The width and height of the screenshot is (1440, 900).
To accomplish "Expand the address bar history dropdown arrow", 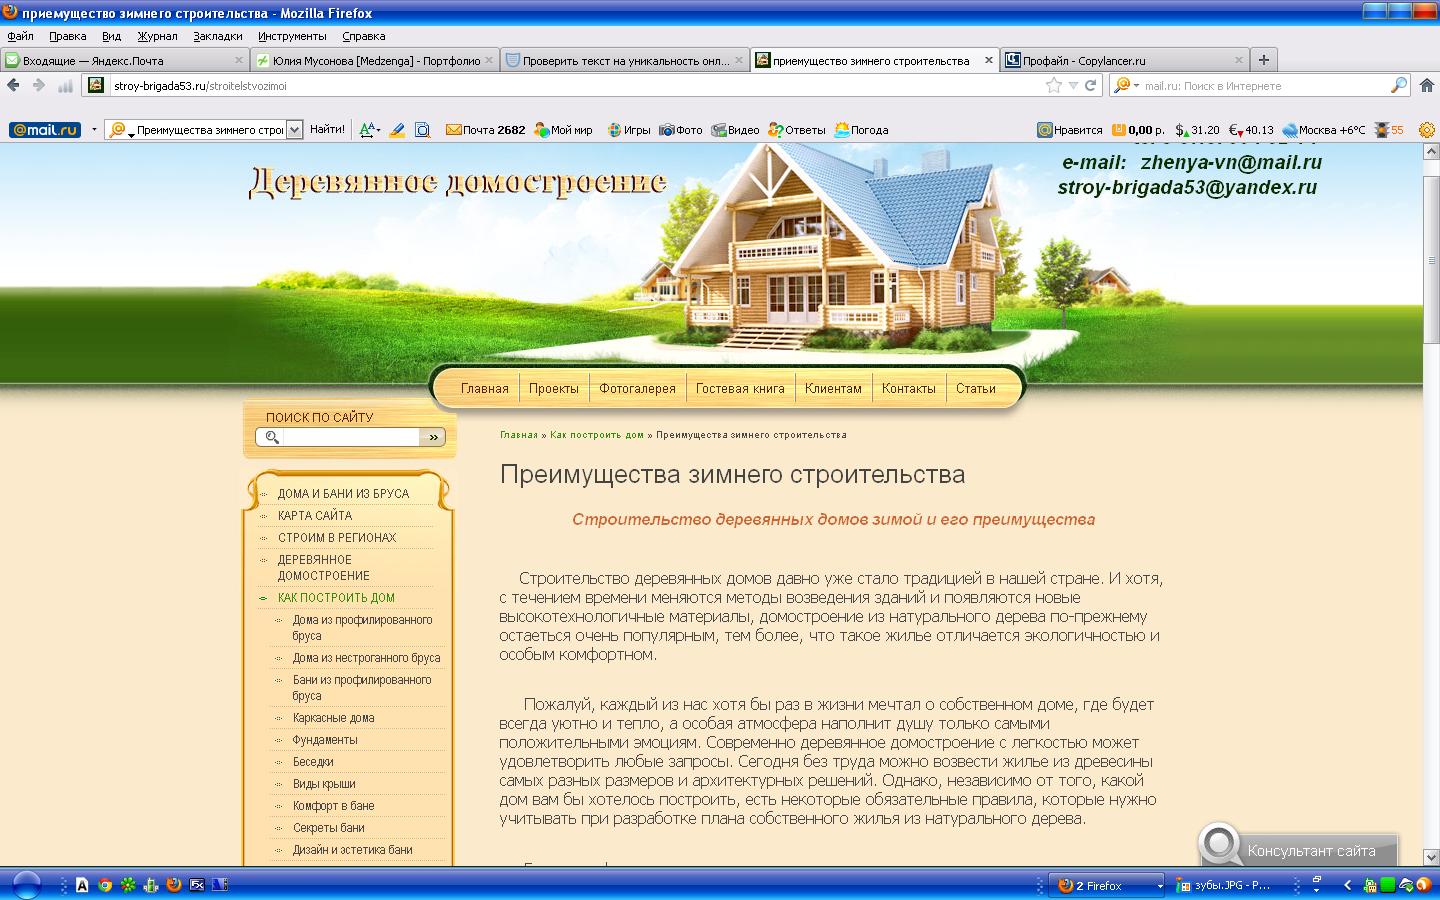I will [1073, 86].
